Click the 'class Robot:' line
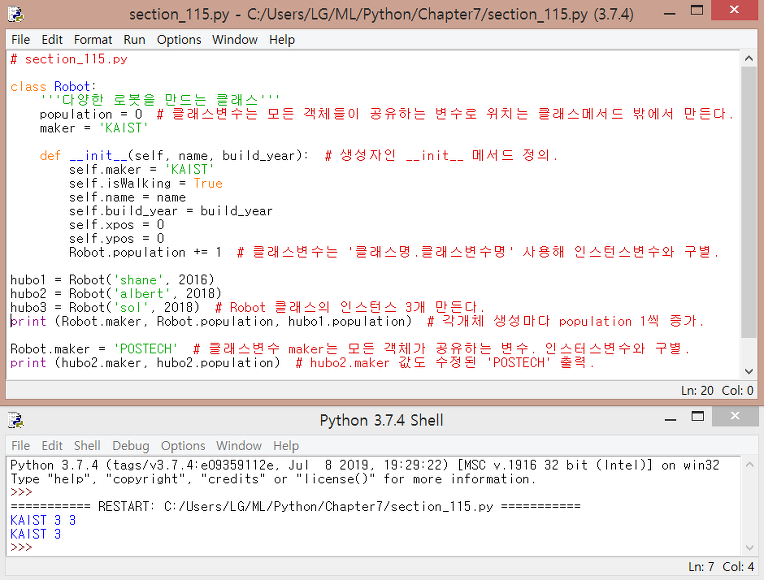This screenshot has width=764, height=580. tap(53, 86)
